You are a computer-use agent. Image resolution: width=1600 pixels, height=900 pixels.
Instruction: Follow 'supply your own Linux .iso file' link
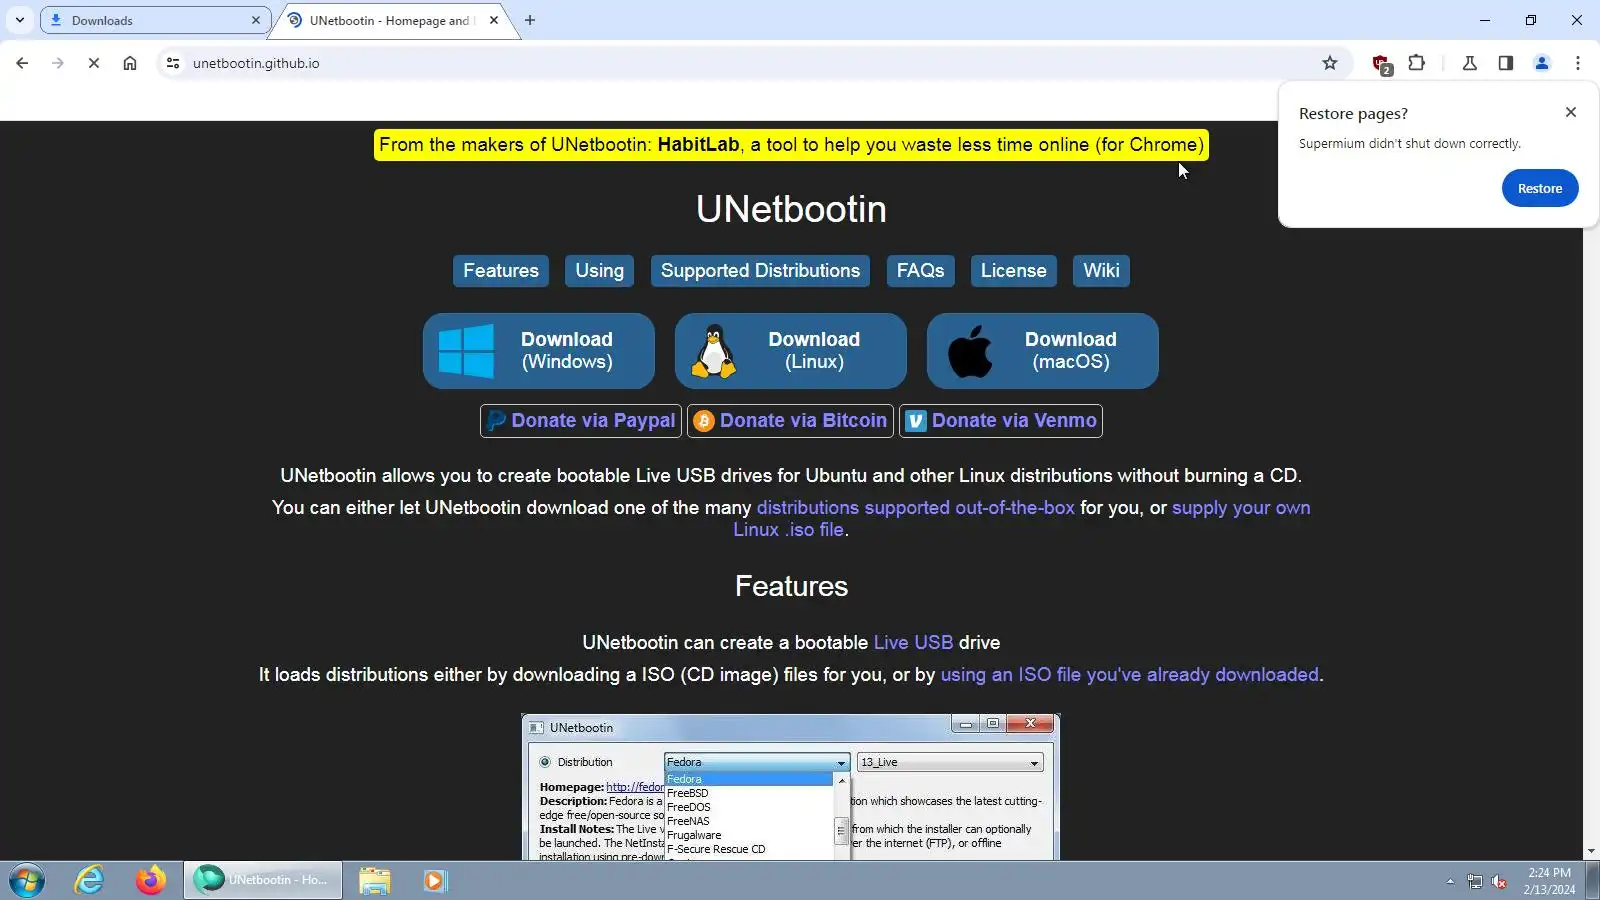point(1240,508)
